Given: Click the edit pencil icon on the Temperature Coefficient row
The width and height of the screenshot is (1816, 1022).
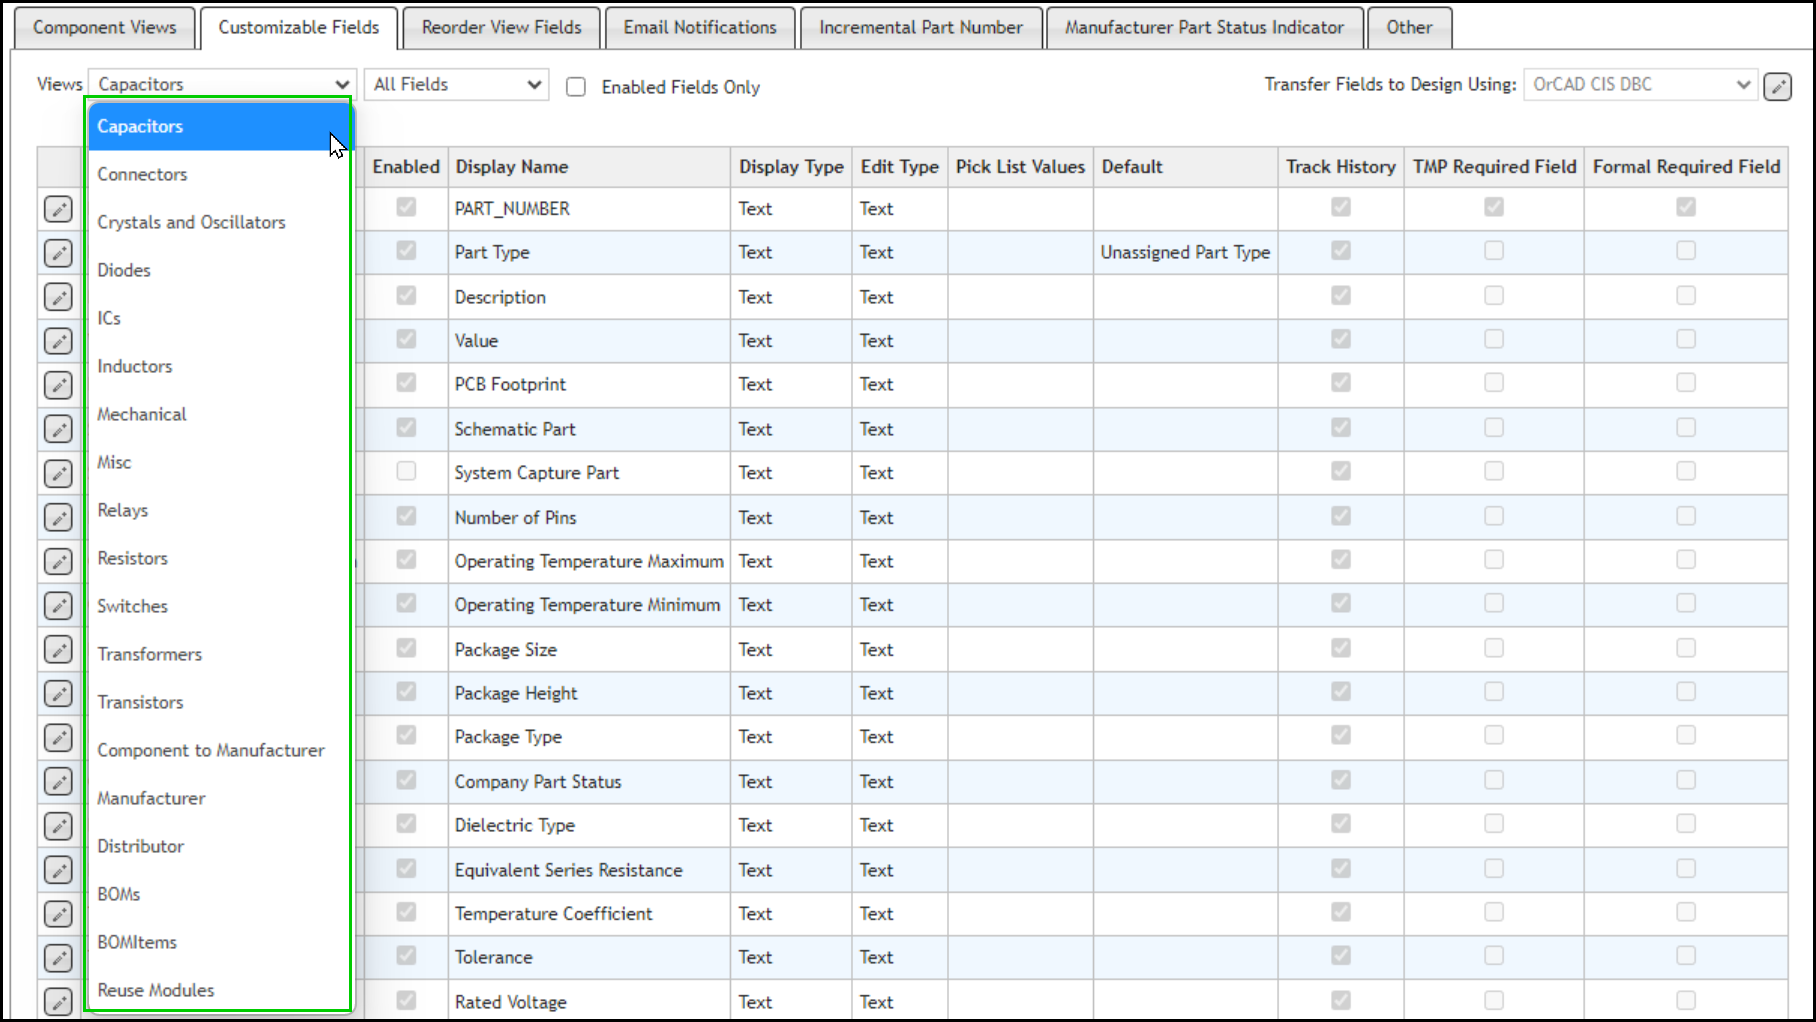Looking at the screenshot, I should point(59,913).
